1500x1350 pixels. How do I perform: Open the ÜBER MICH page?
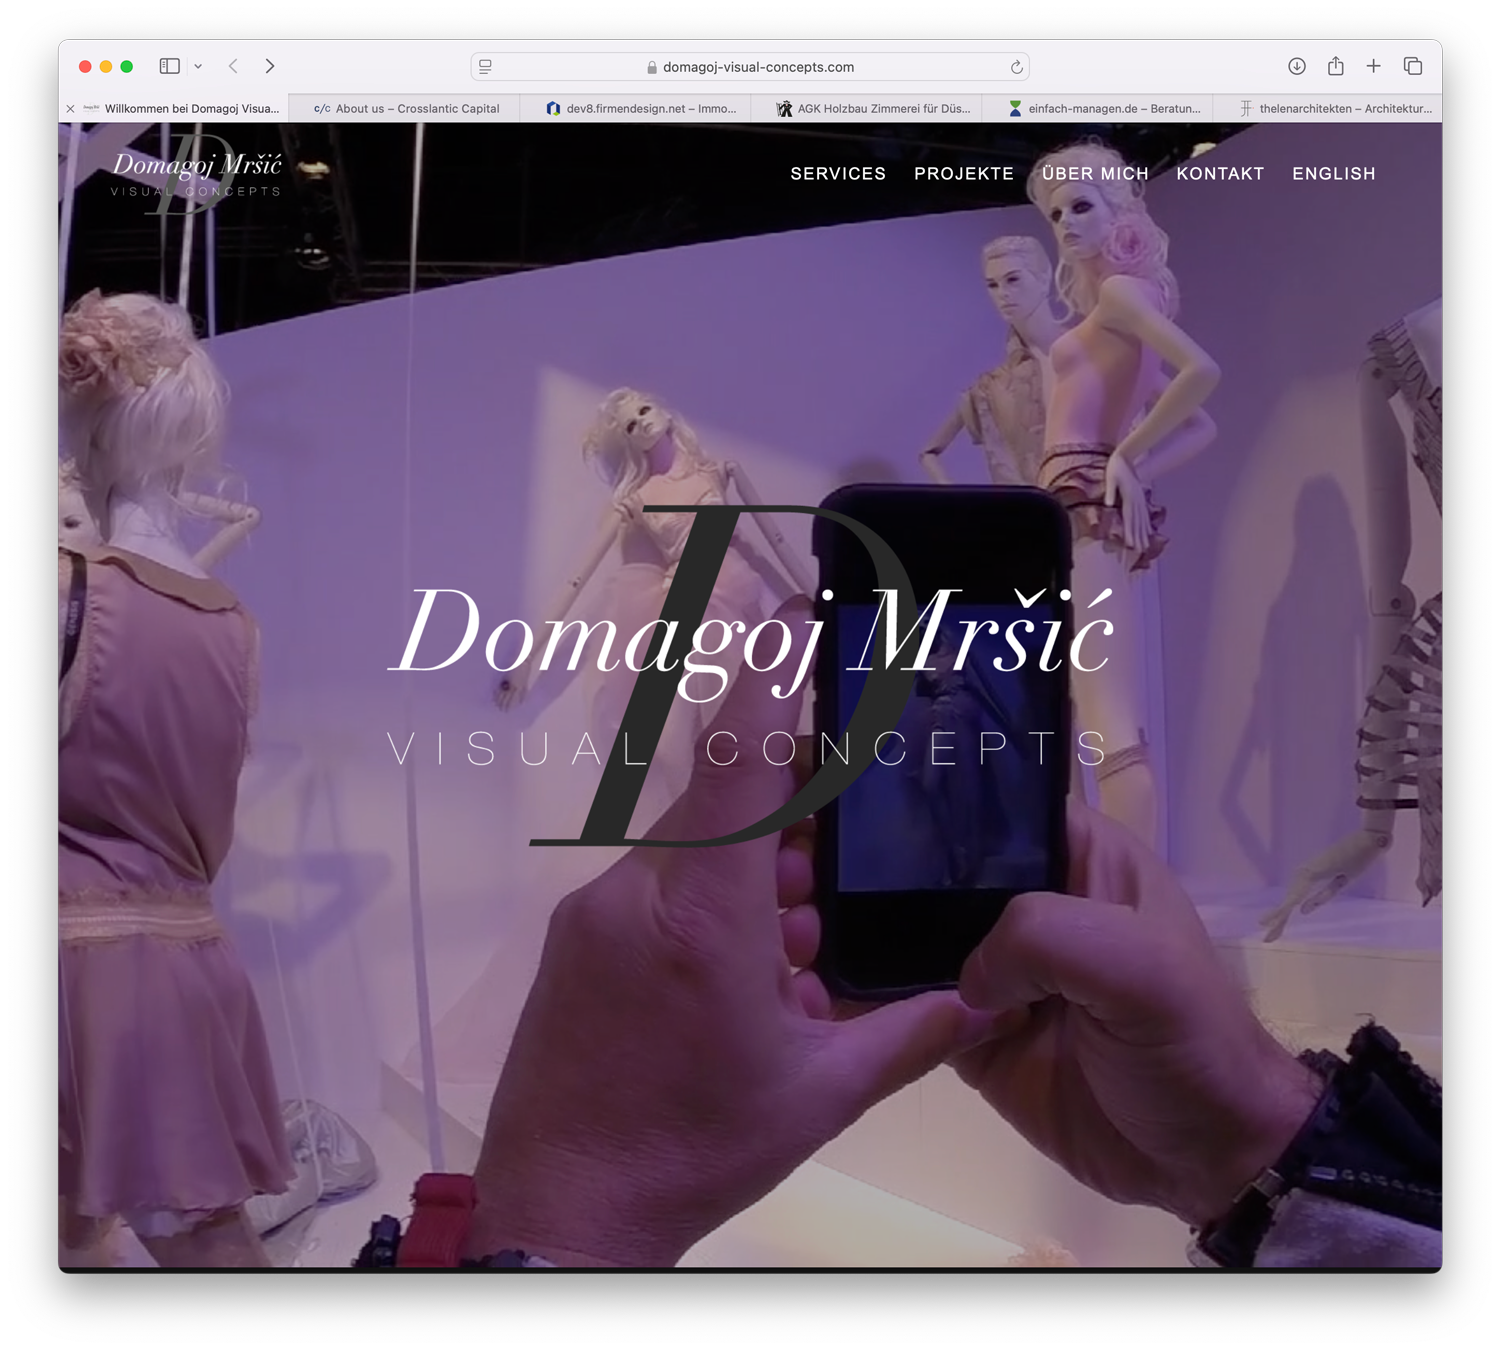coord(1095,174)
